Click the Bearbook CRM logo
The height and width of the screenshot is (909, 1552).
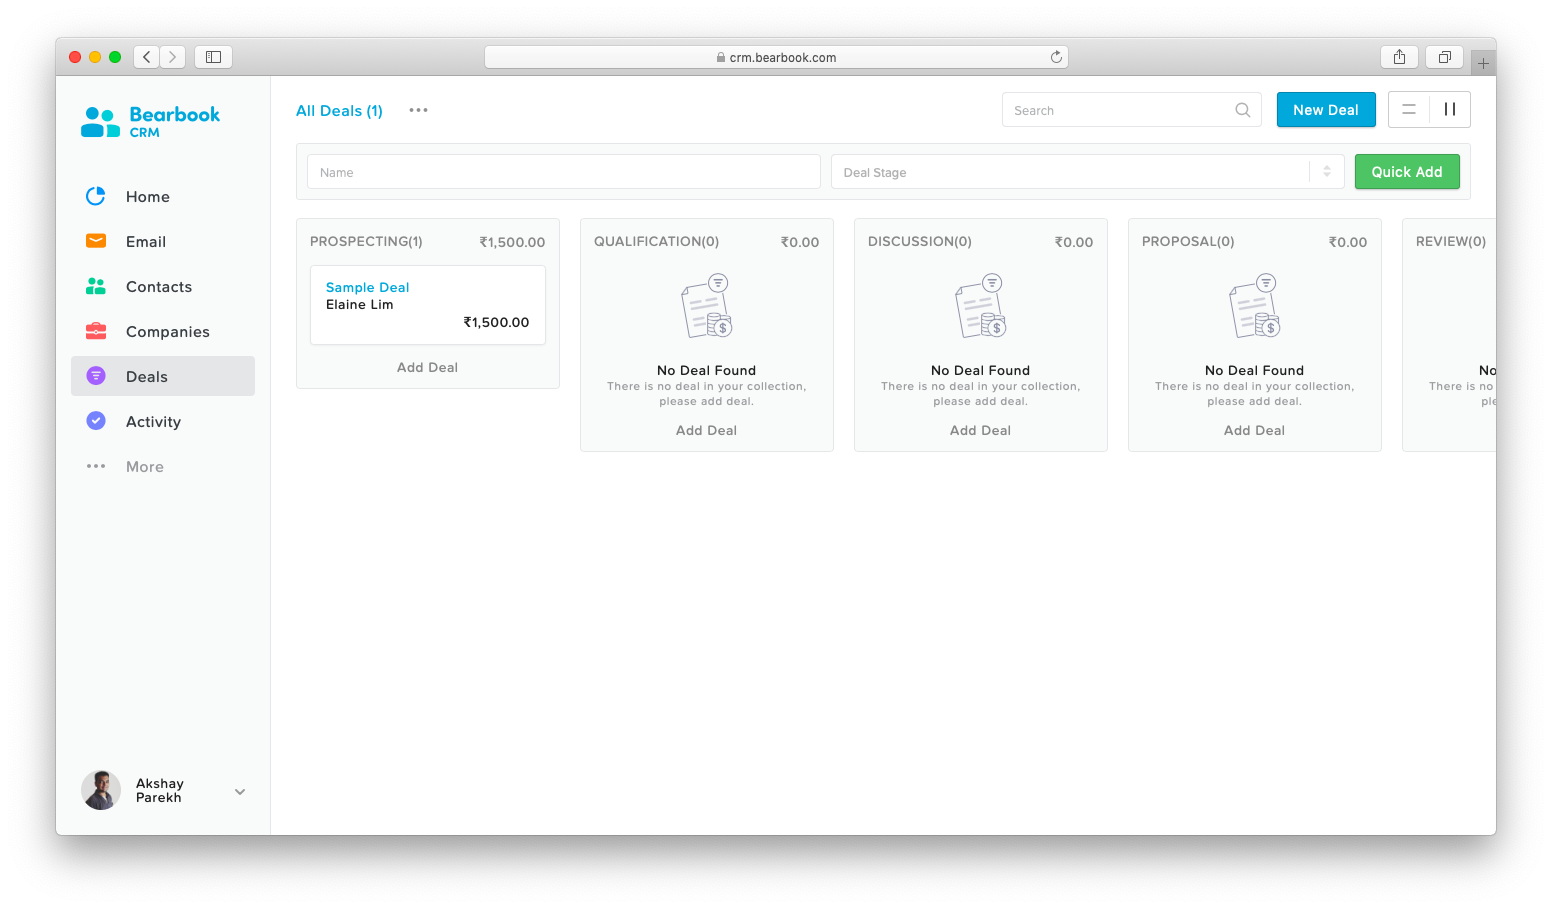point(150,122)
